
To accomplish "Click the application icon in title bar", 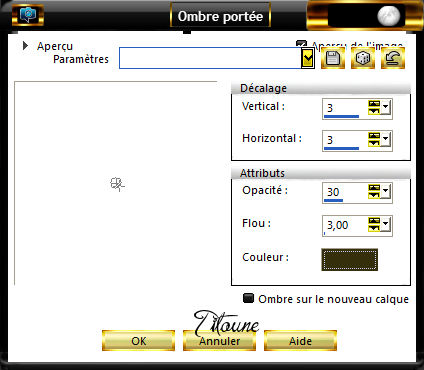I will 28,15.
